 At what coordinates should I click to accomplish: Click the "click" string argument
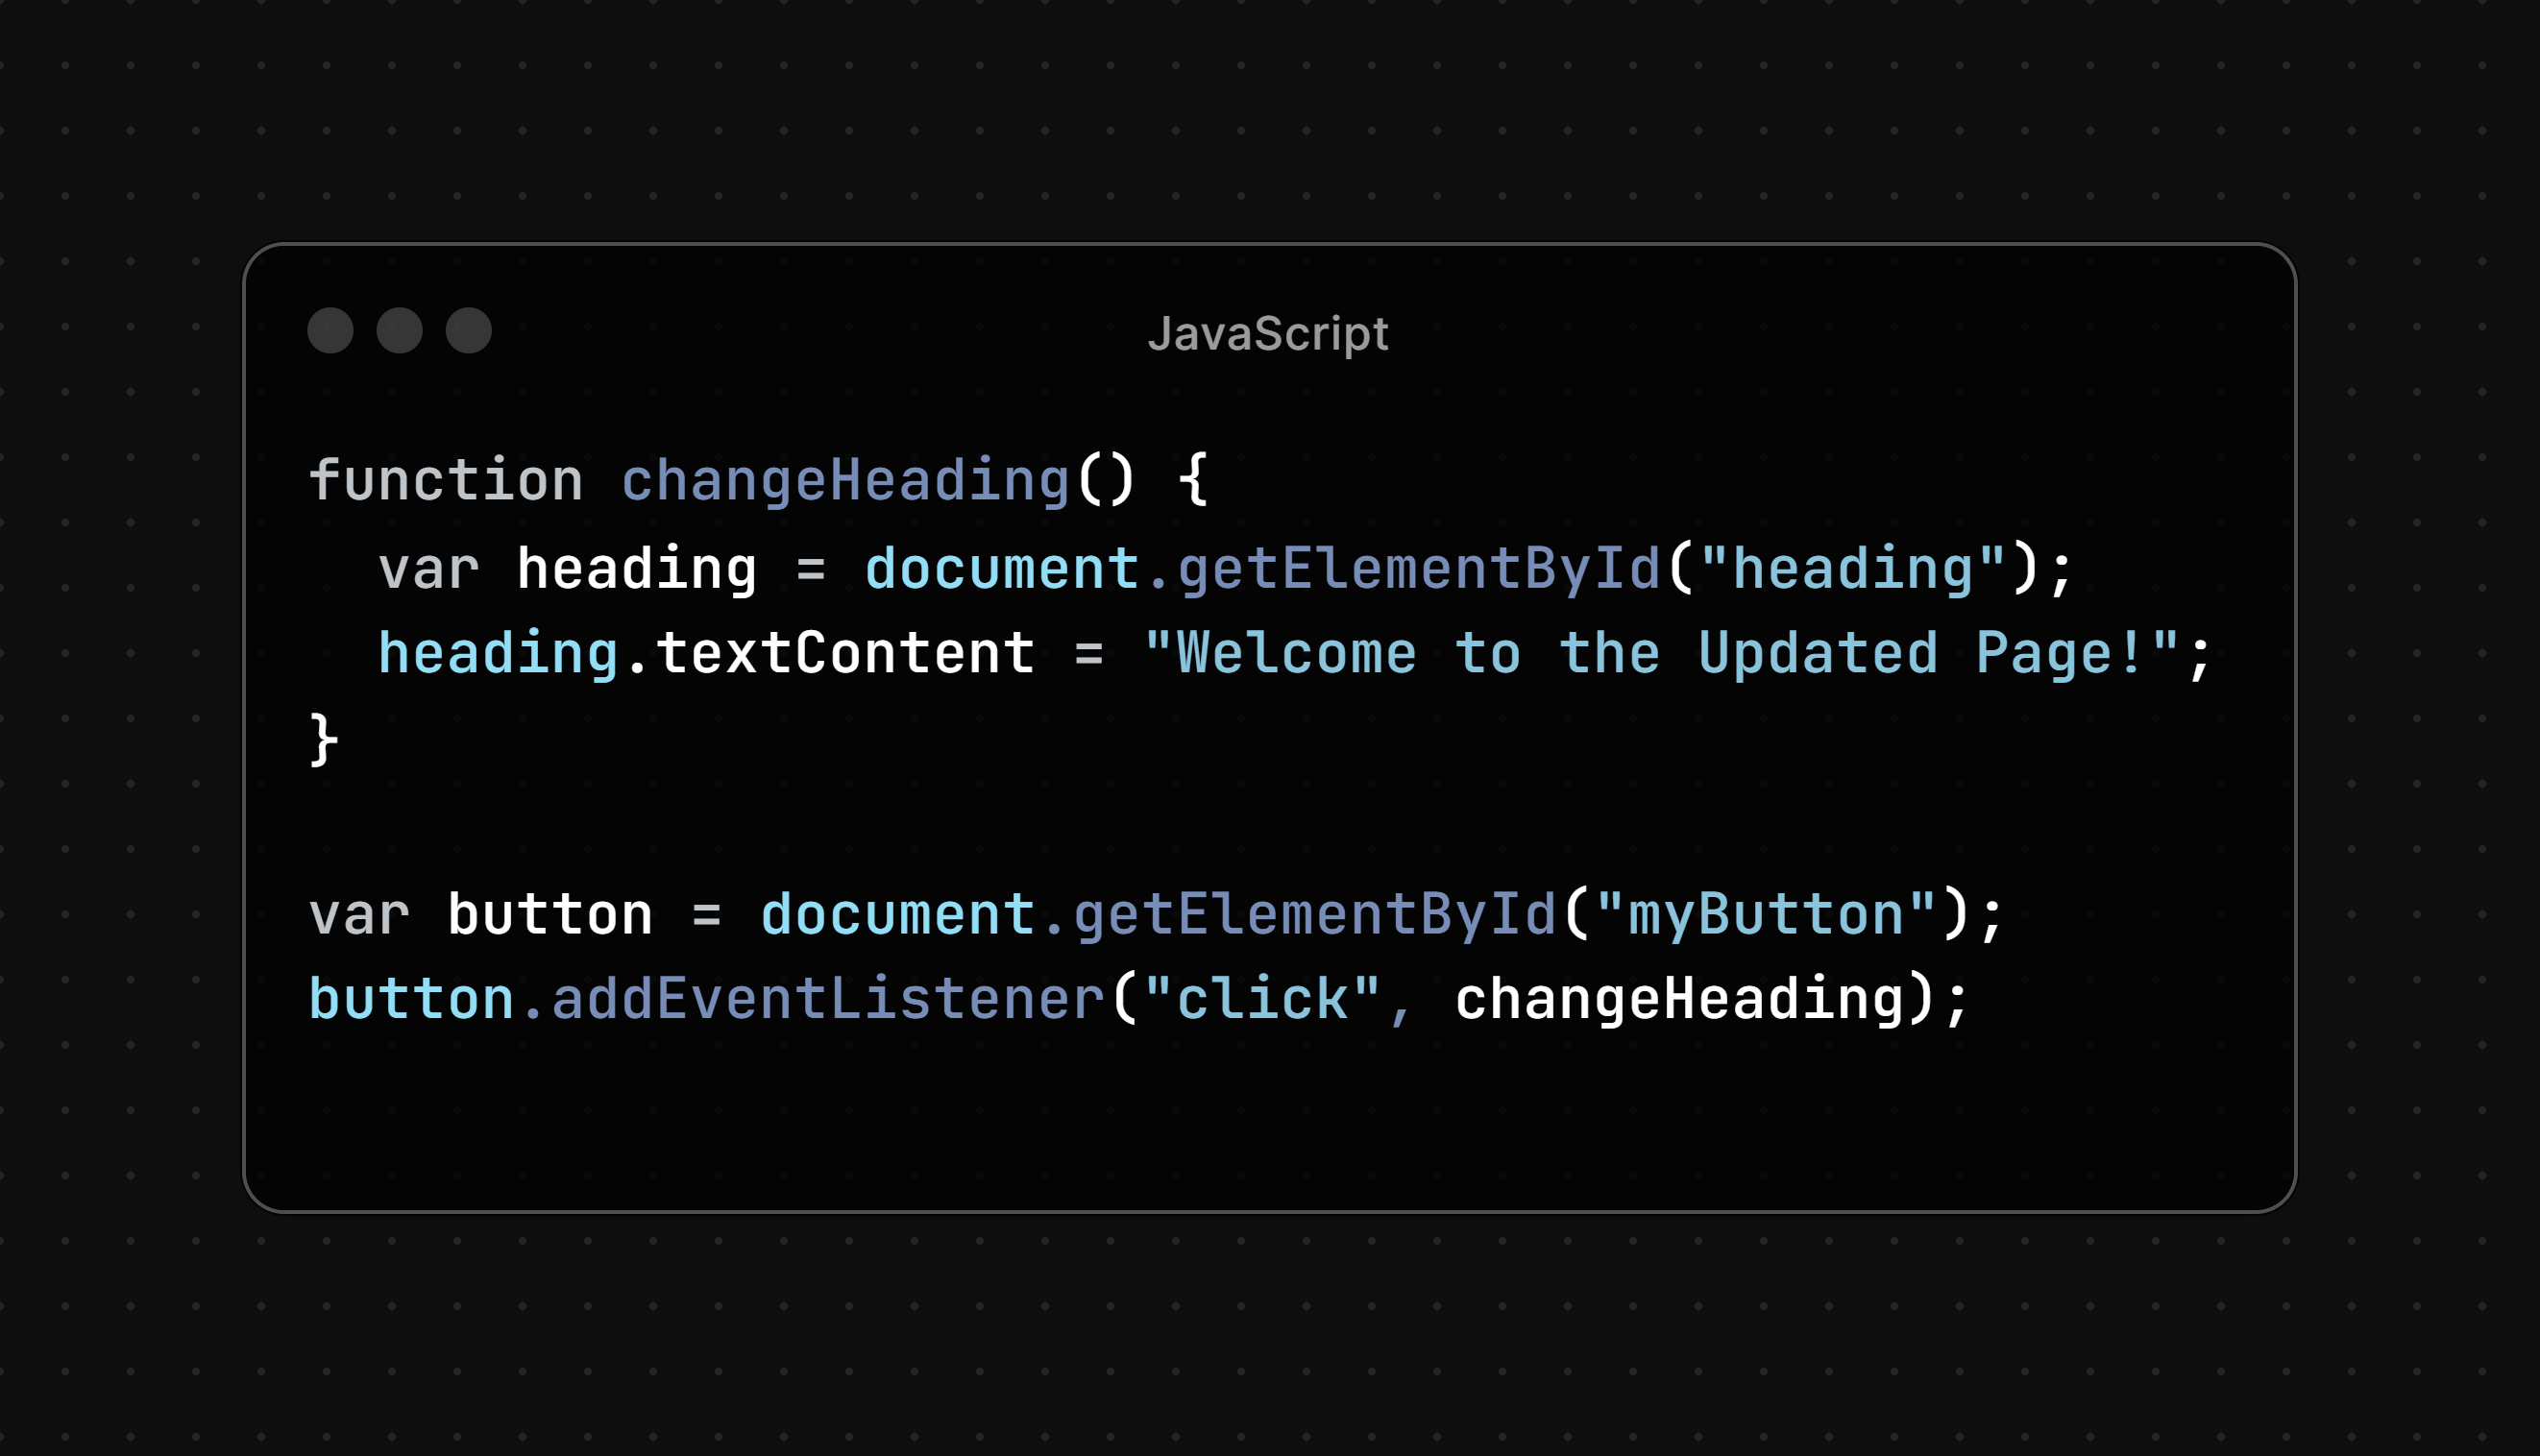pyautogui.click(x=1262, y=999)
